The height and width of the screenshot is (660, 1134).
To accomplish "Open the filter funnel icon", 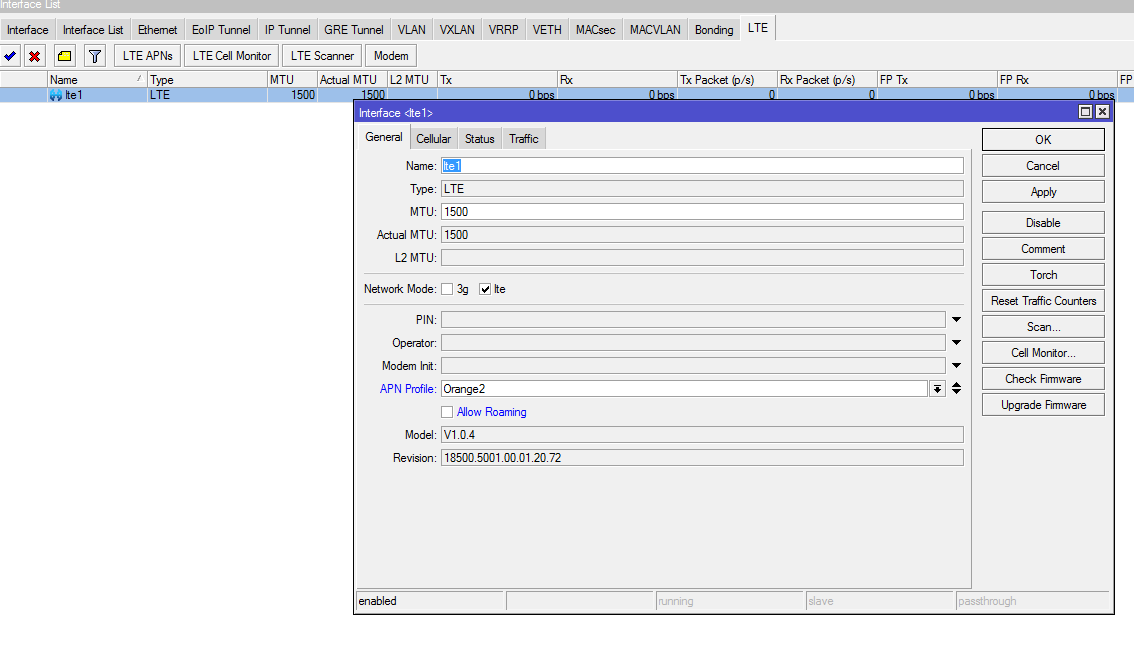I will point(95,56).
